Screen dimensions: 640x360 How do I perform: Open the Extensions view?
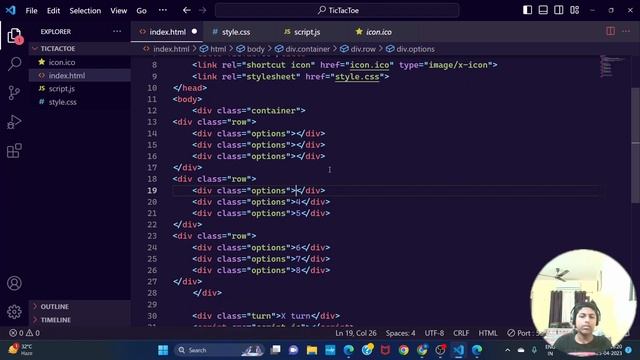[x=14, y=151]
